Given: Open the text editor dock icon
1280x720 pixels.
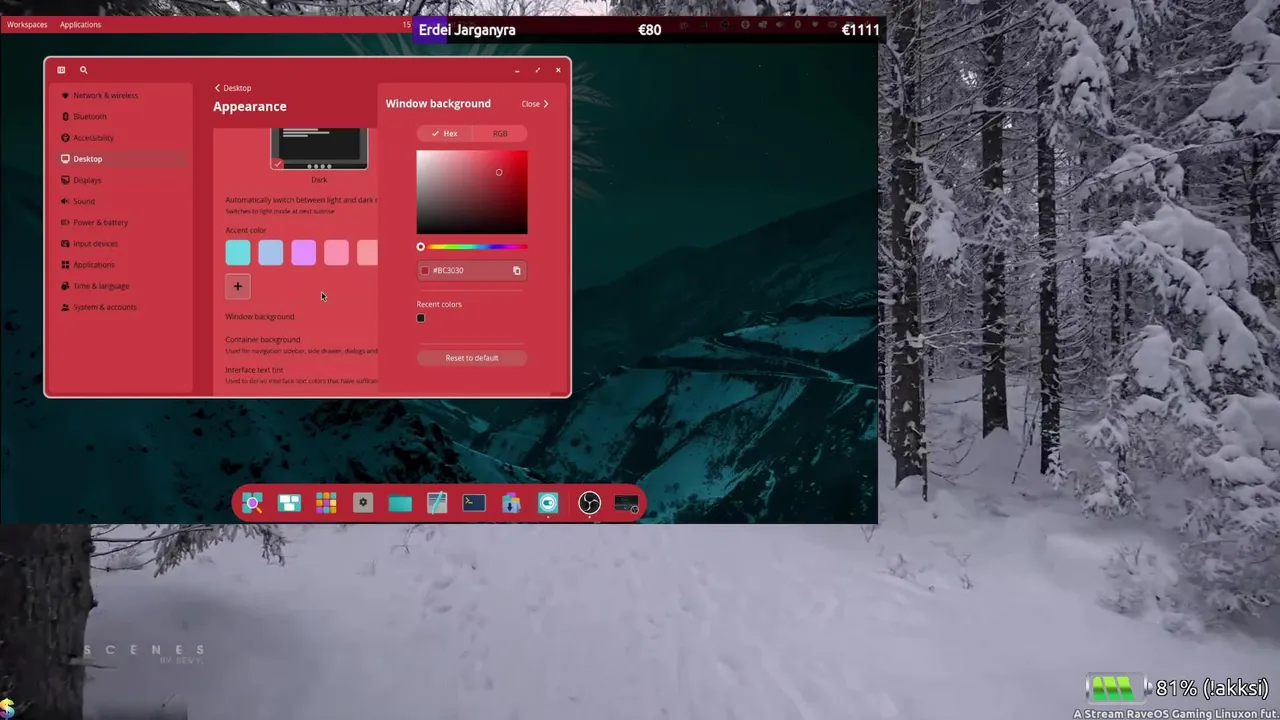Looking at the screenshot, I should tap(437, 503).
